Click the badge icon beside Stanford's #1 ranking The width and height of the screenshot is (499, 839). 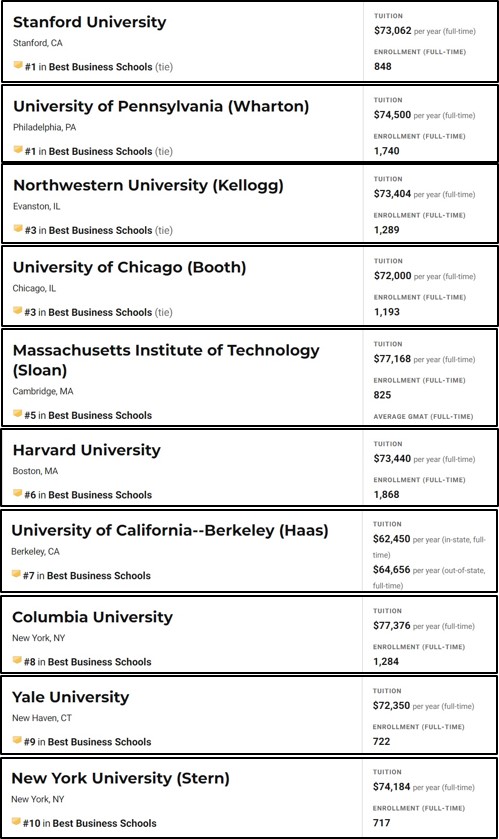[x=18, y=65]
